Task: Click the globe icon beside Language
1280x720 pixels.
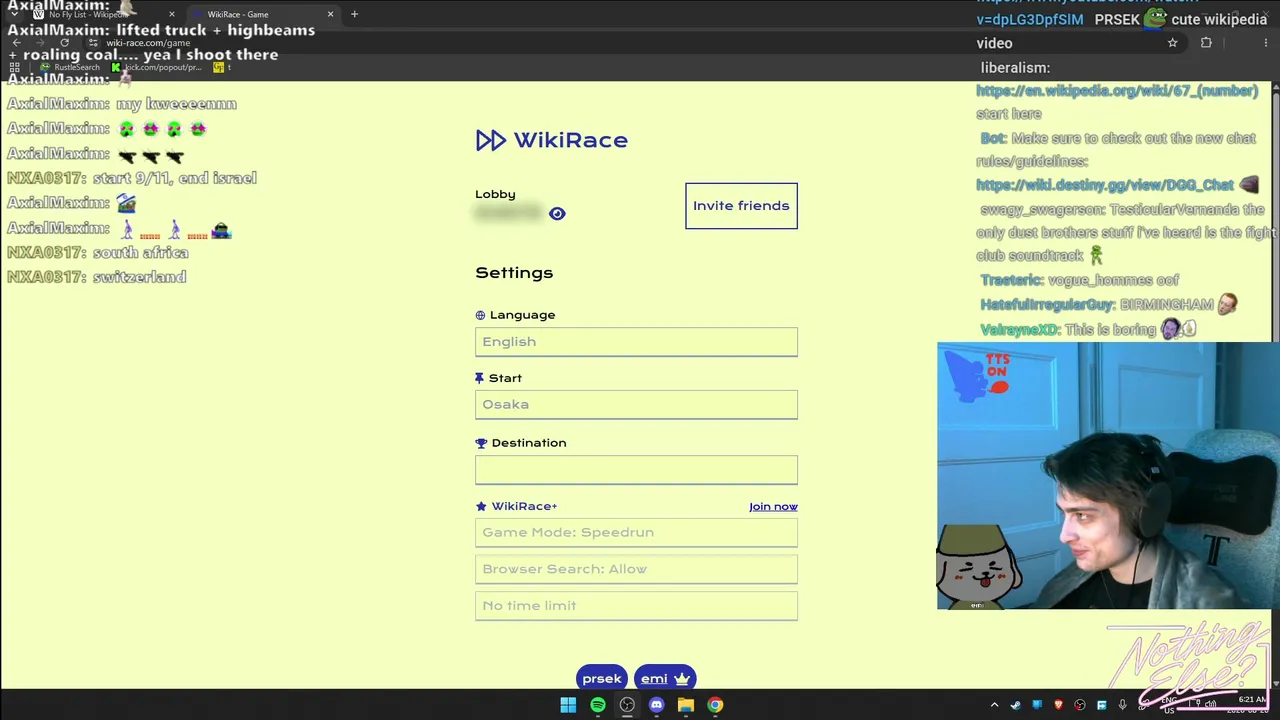Action: point(480,315)
